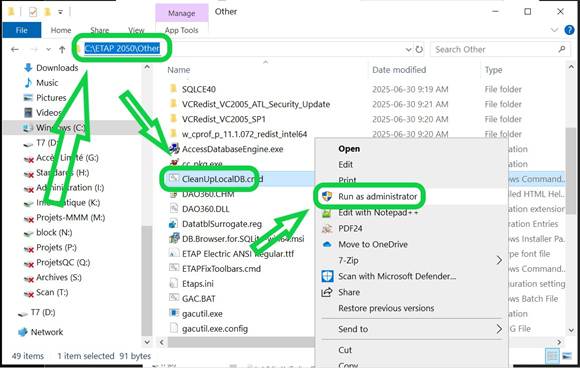Select the GAC.BAT file
The image size is (580, 368).
(x=198, y=299)
